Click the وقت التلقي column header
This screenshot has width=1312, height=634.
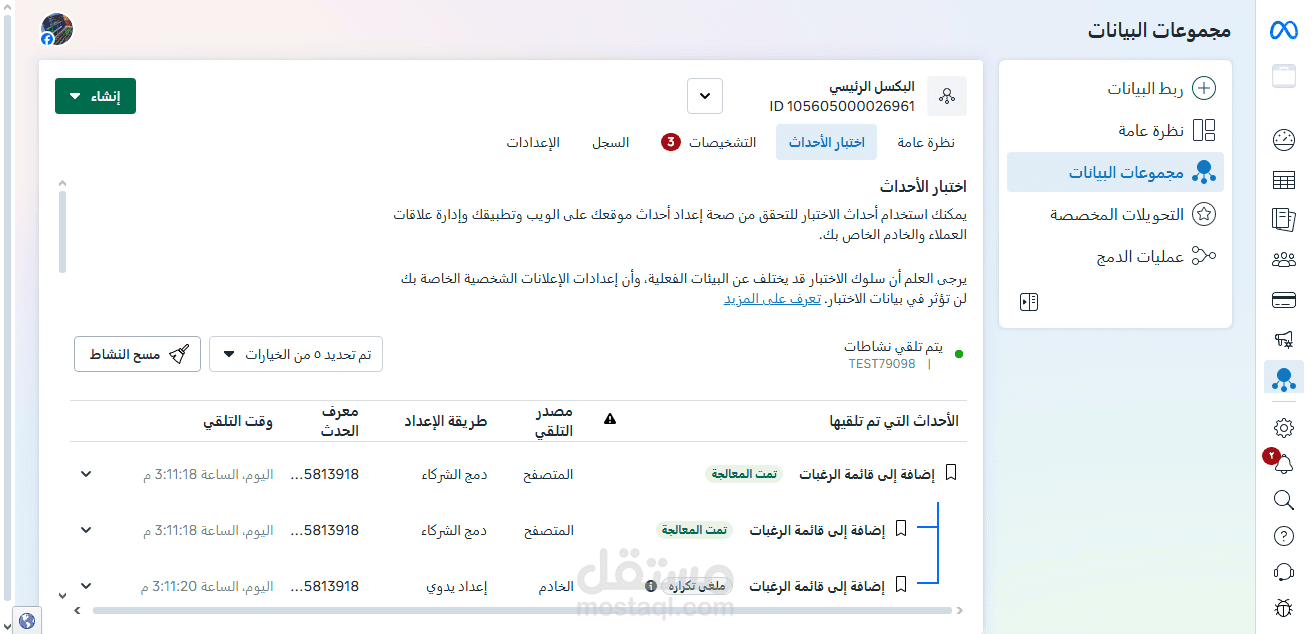click(x=238, y=421)
